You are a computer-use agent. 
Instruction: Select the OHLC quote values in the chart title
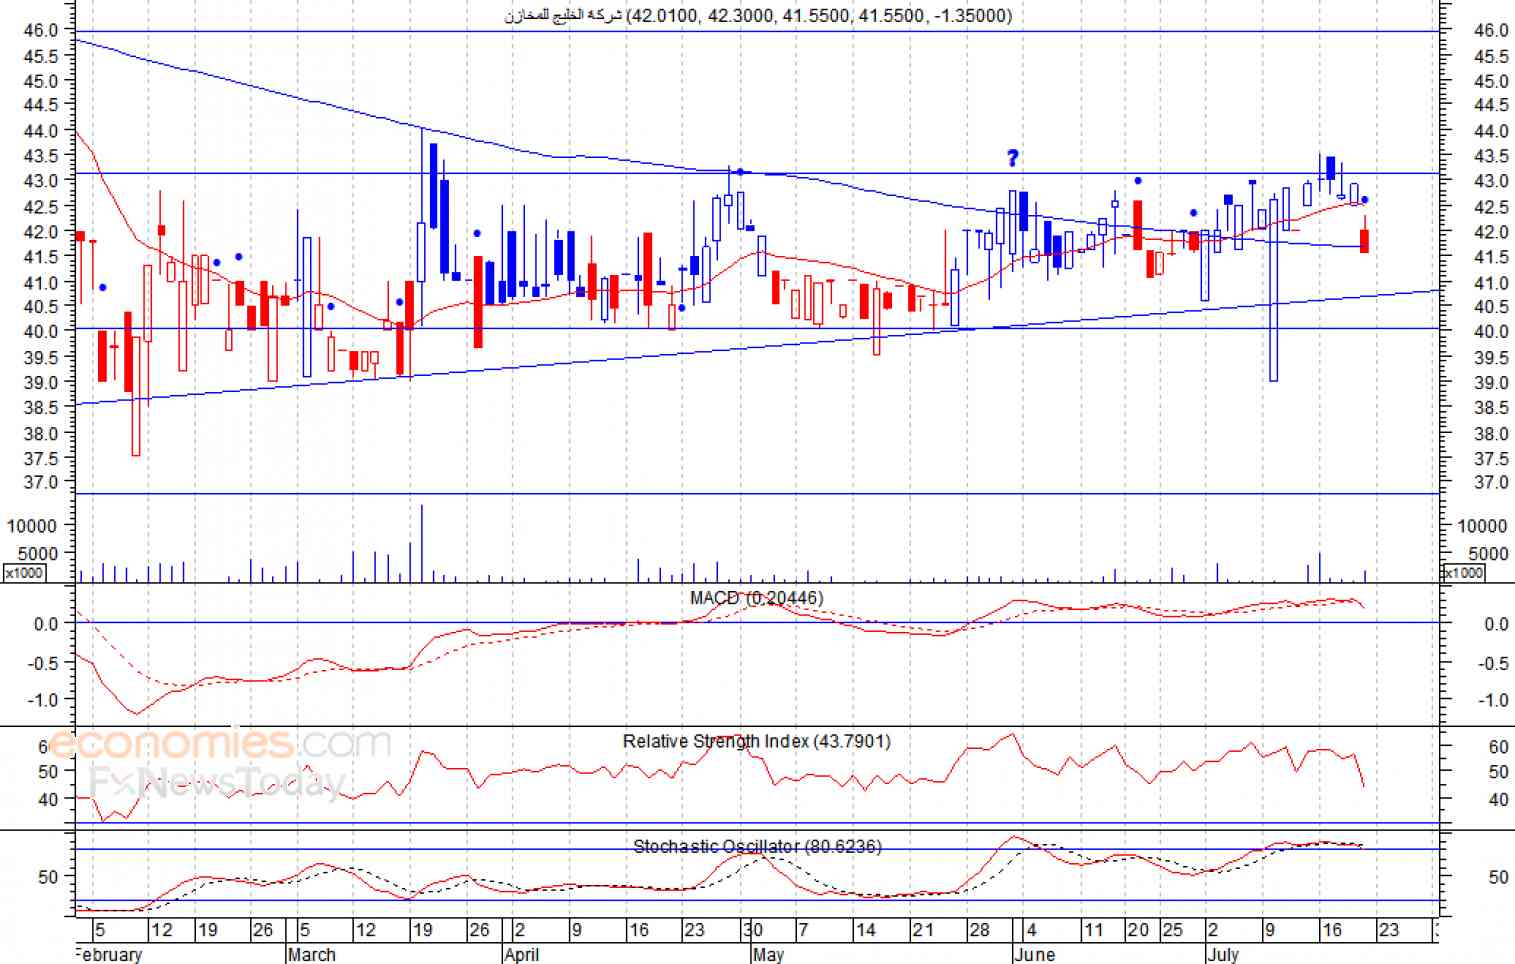pos(819,16)
